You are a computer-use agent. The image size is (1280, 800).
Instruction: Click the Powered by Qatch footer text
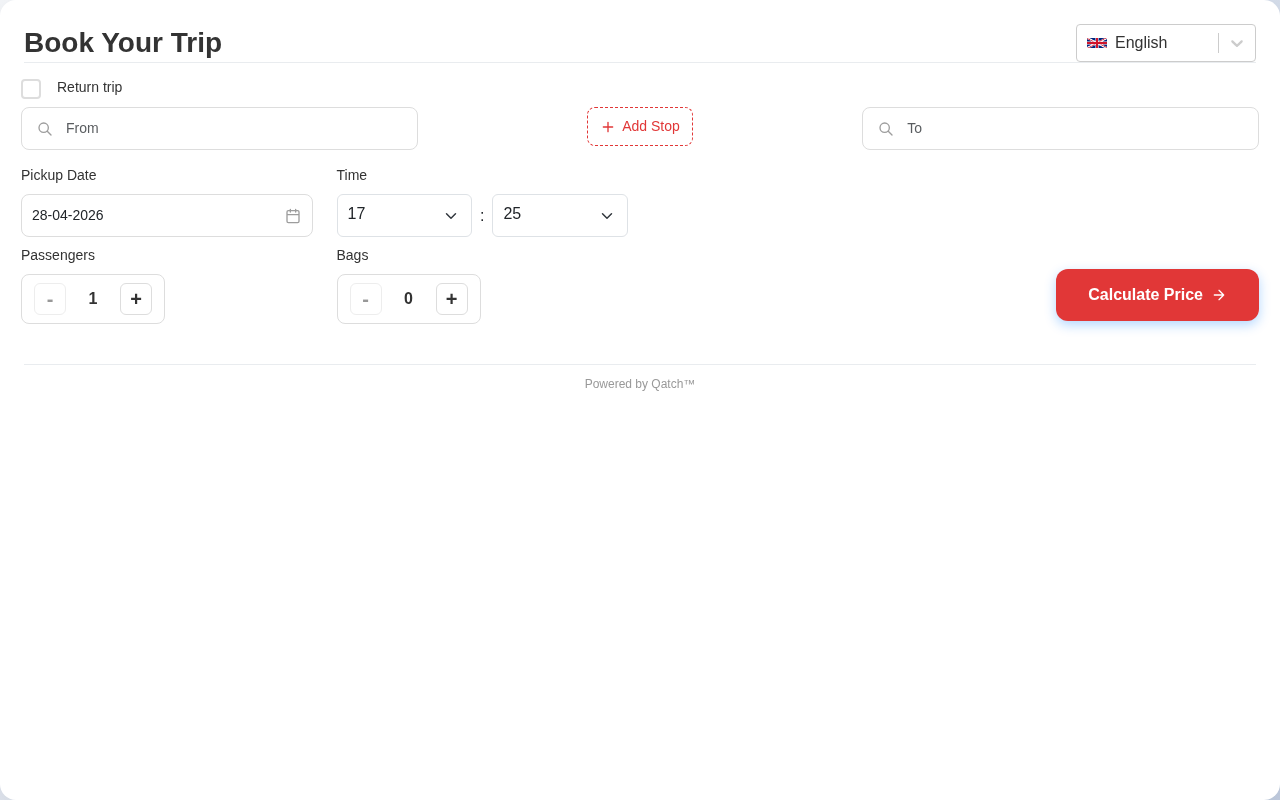[x=640, y=384]
